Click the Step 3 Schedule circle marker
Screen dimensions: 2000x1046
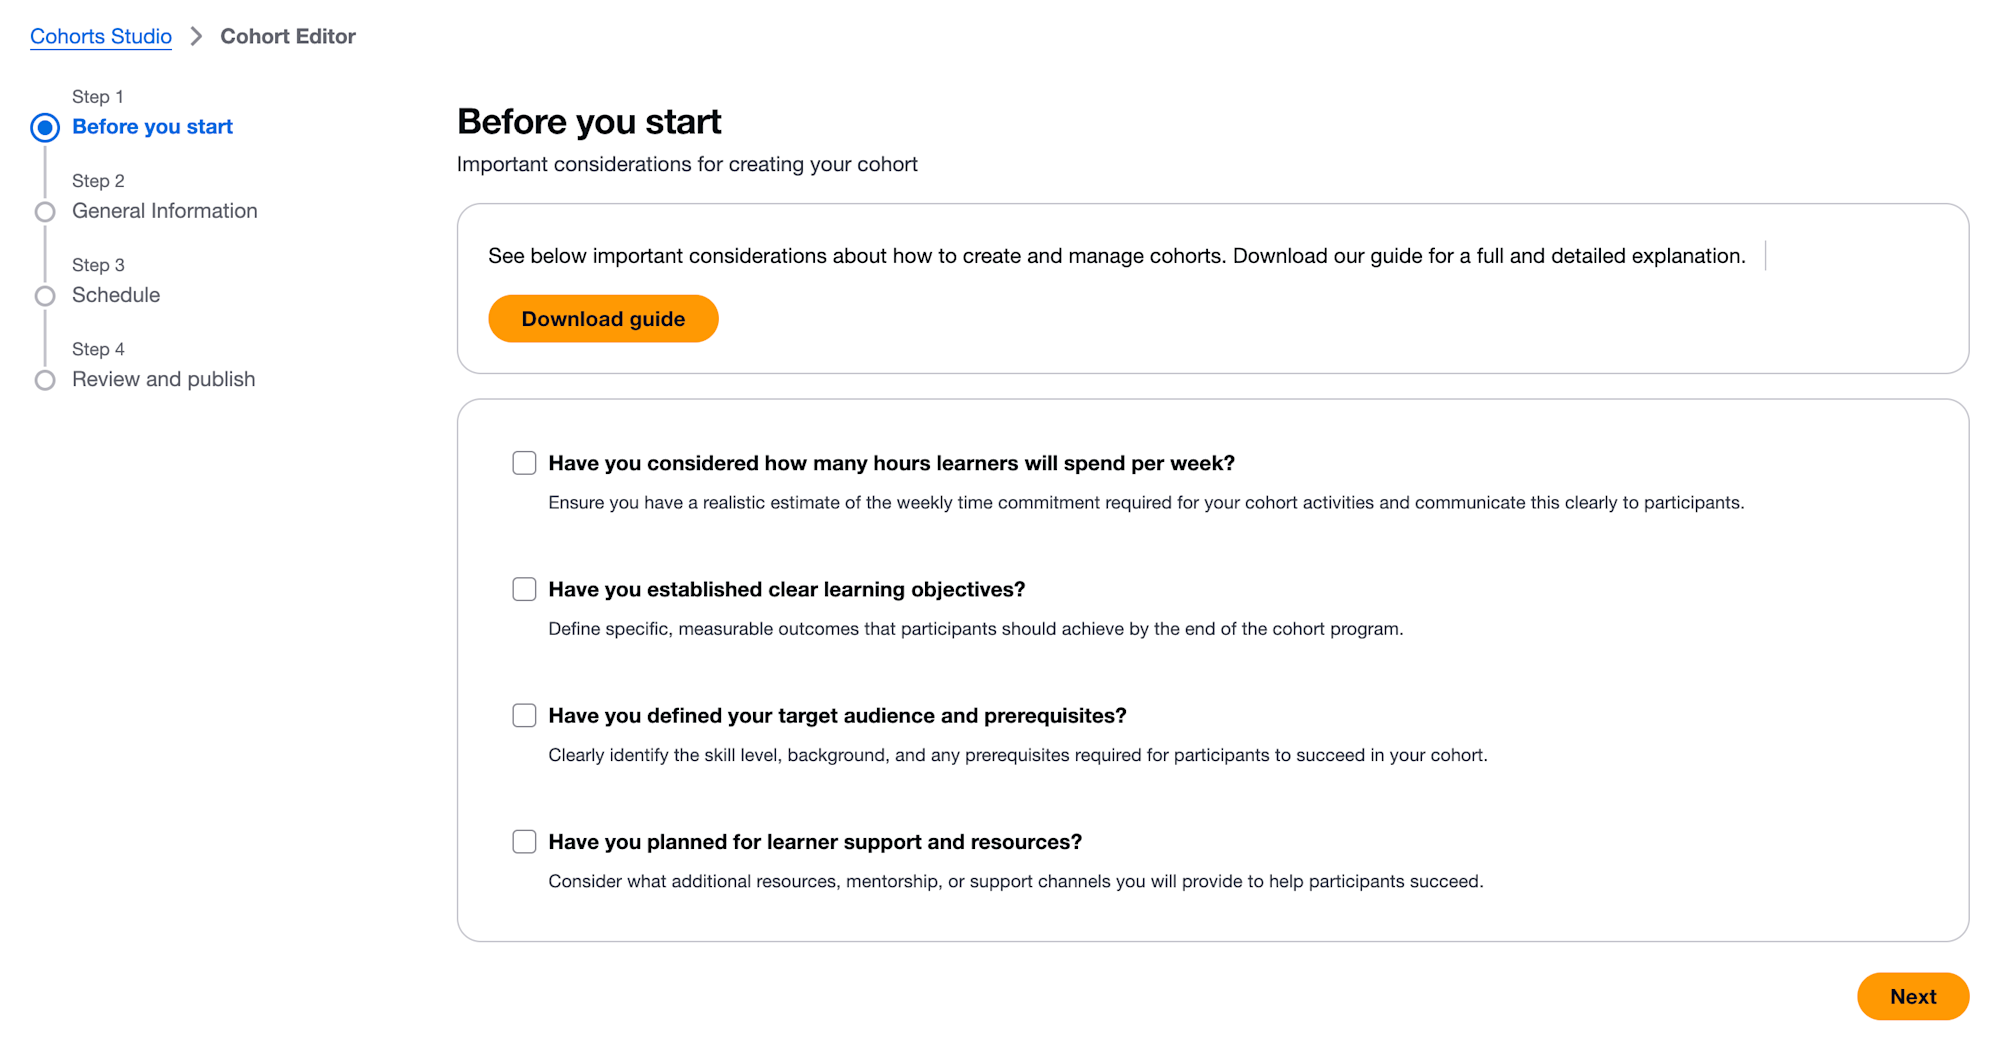[45, 296]
